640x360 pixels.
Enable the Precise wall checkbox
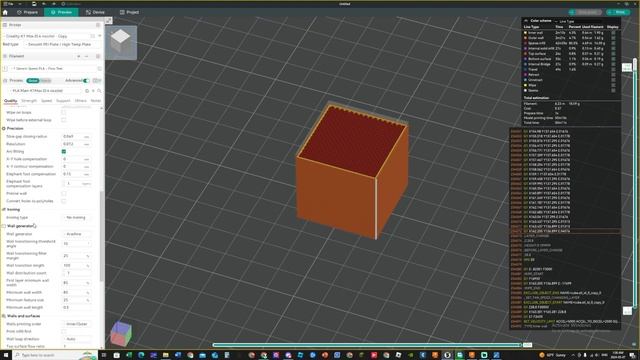tap(64, 193)
